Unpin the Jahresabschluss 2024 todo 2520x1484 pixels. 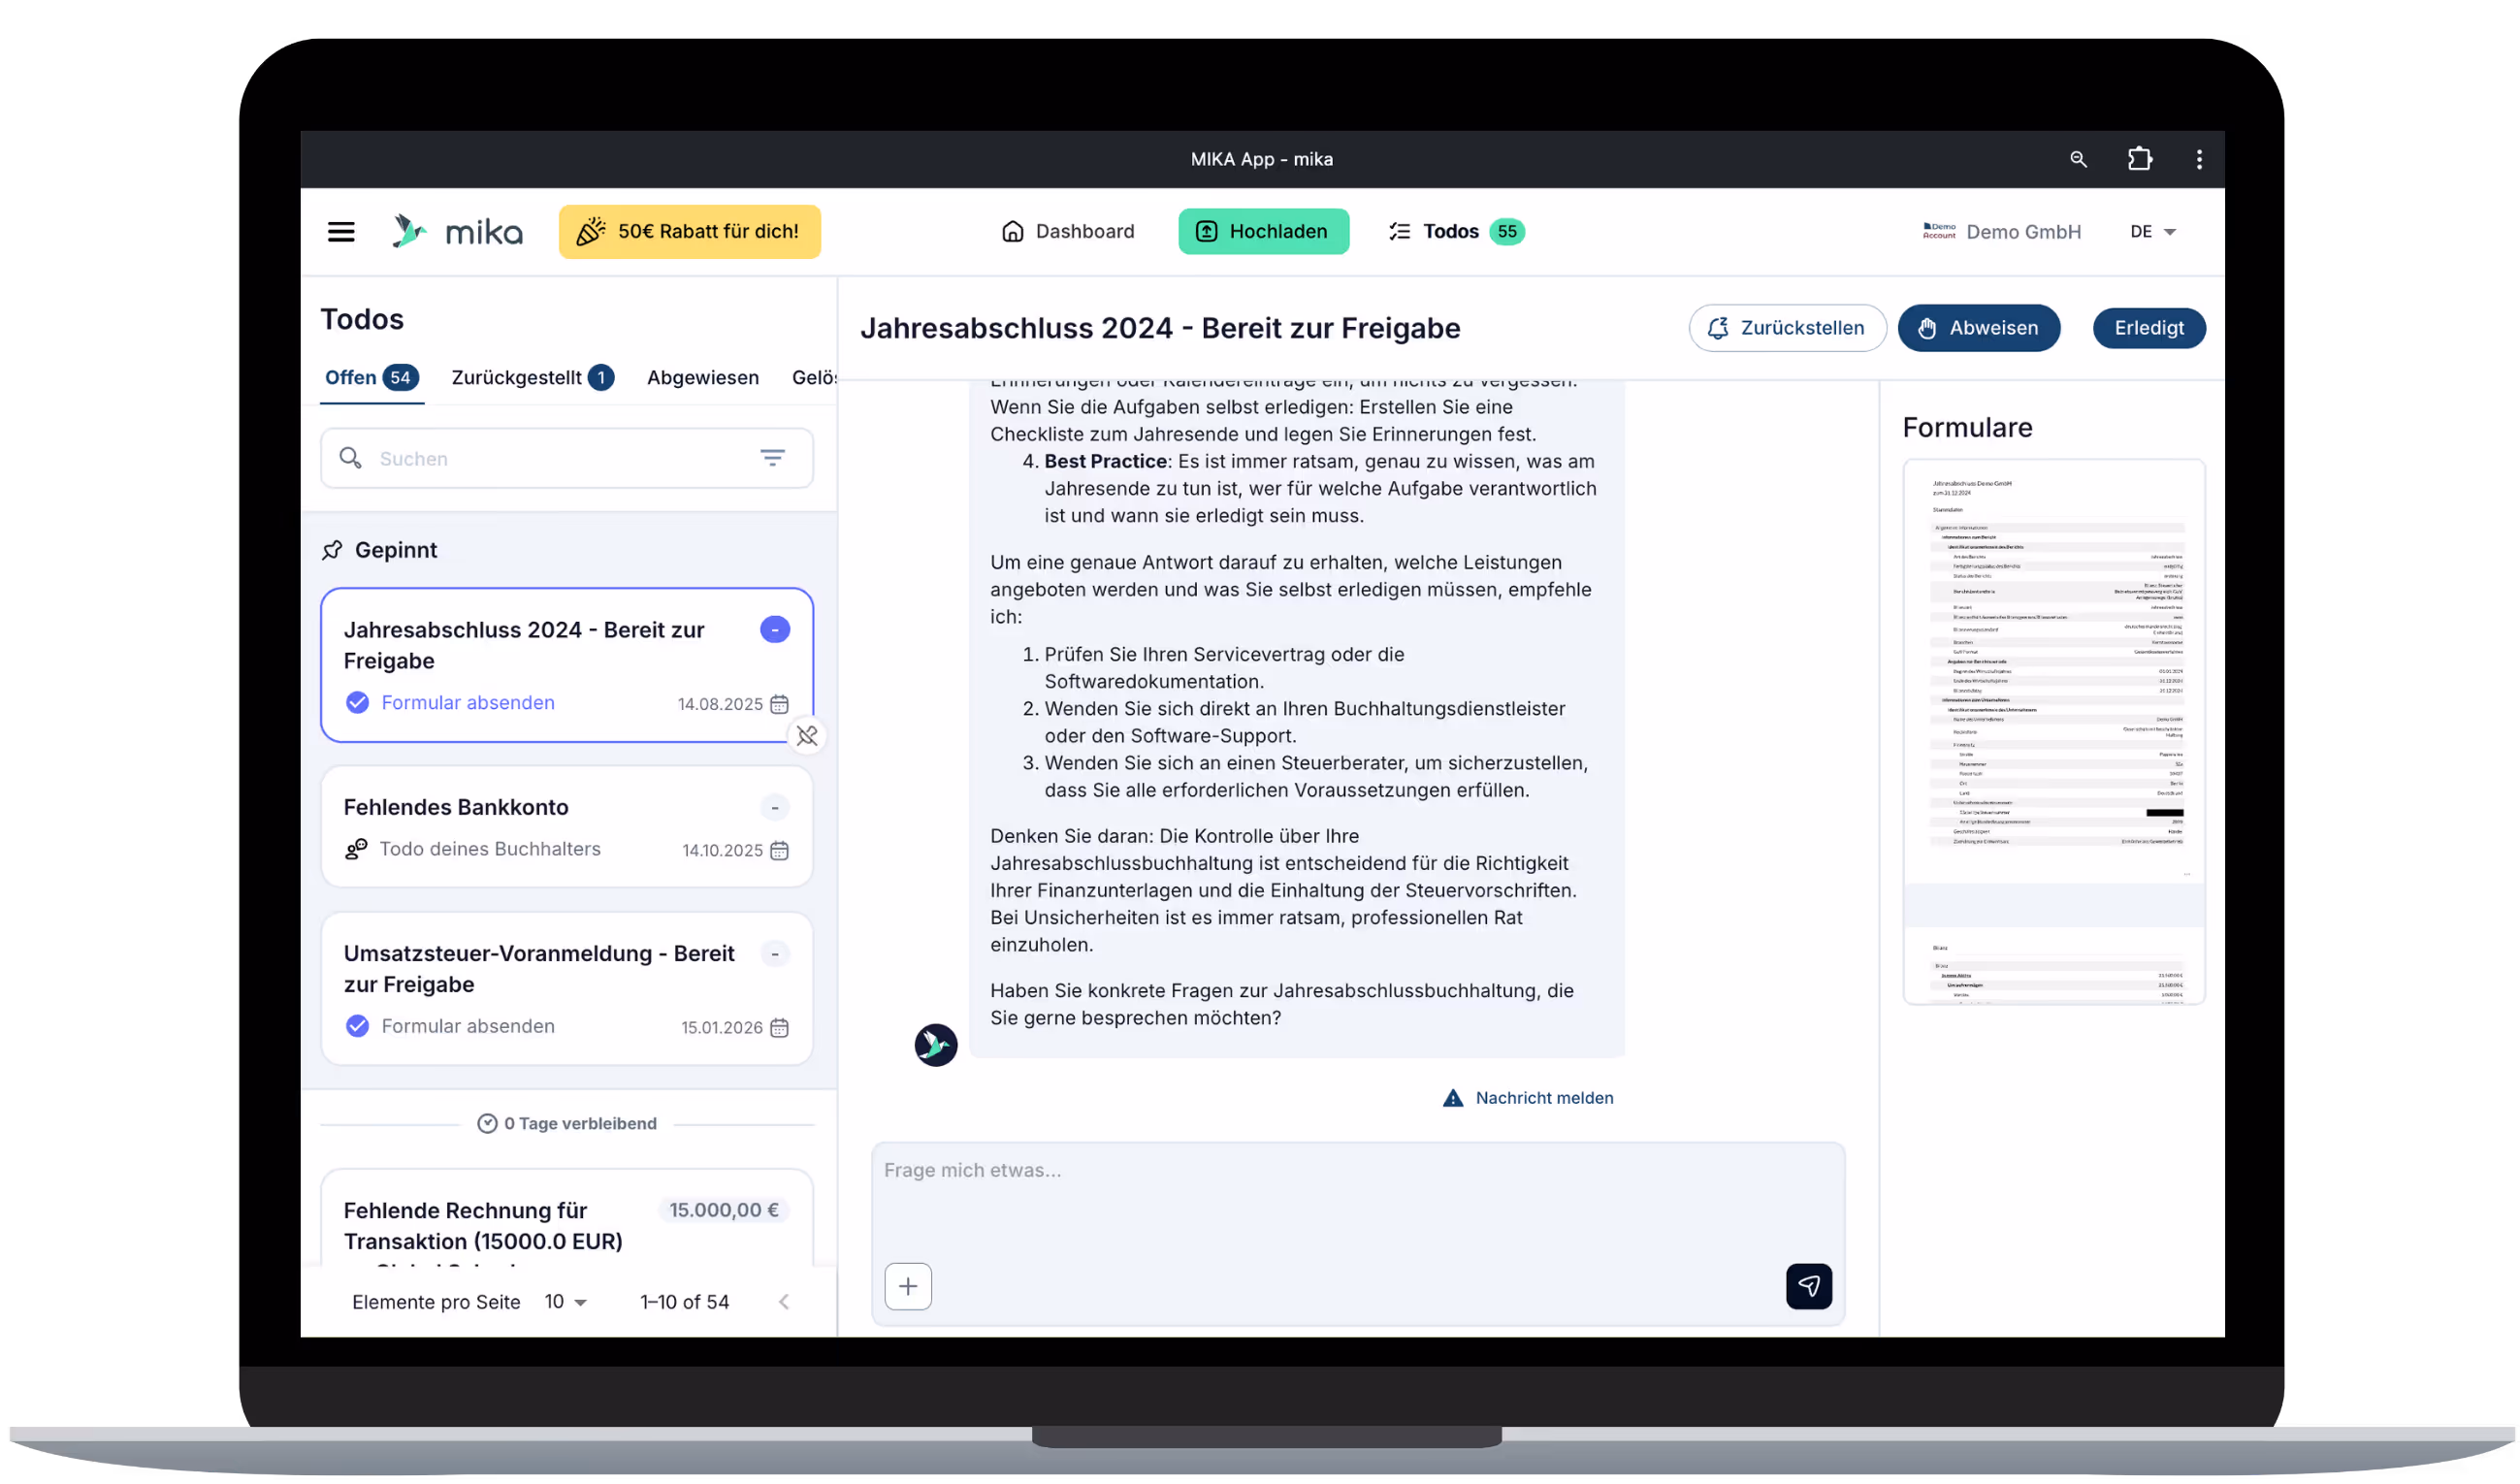point(807,736)
